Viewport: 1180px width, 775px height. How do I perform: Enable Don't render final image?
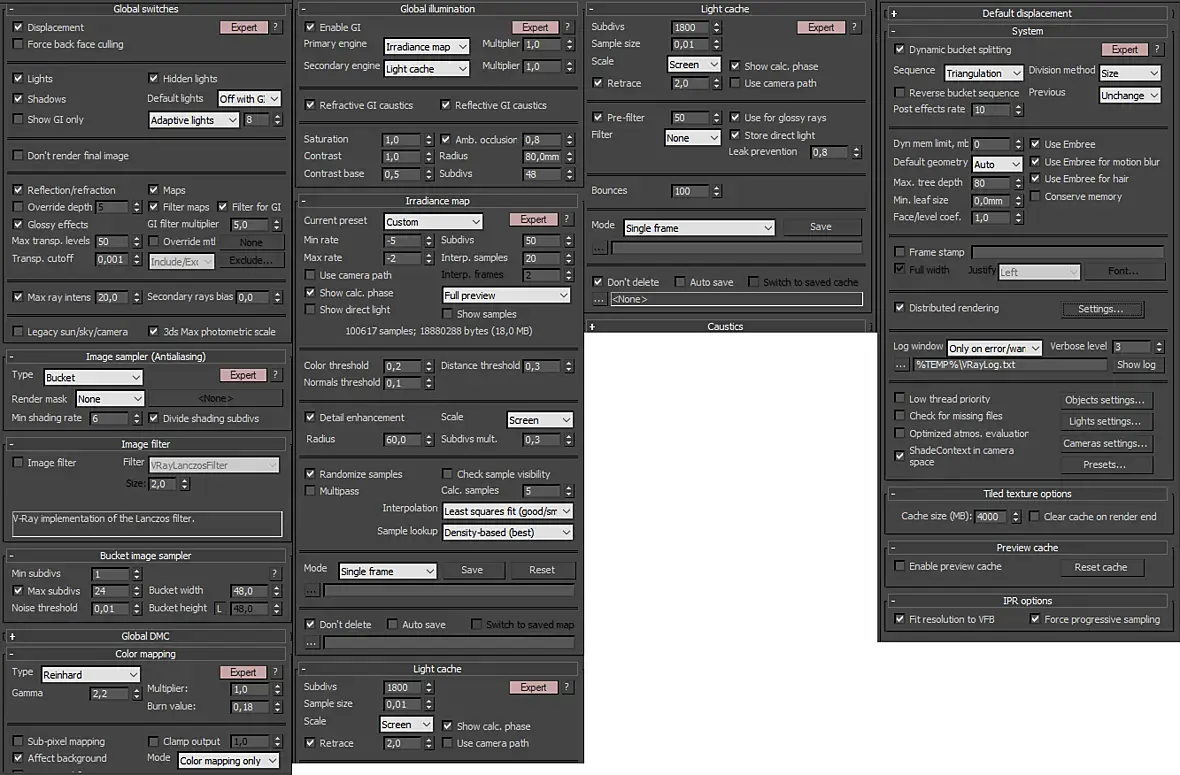pyautogui.click(x=18, y=156)
